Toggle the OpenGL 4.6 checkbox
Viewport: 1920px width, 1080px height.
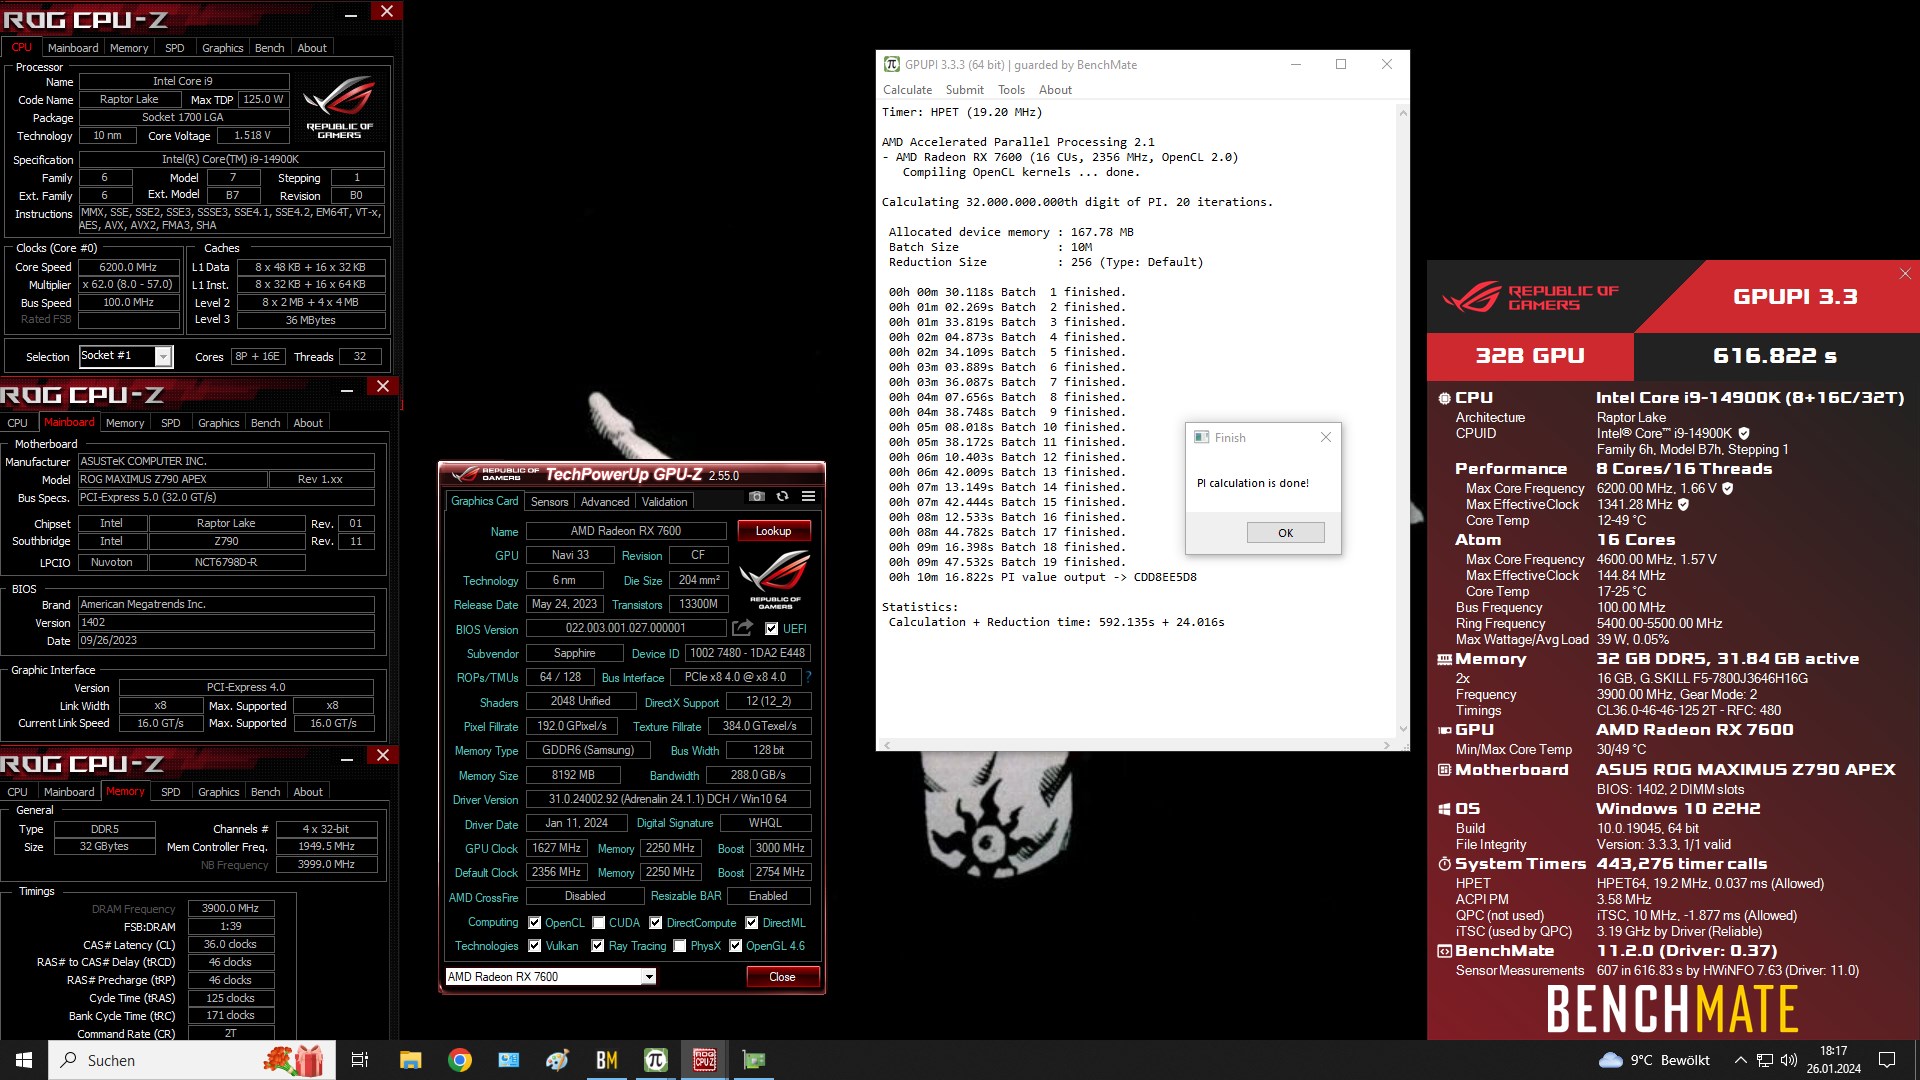click(735, 946)
